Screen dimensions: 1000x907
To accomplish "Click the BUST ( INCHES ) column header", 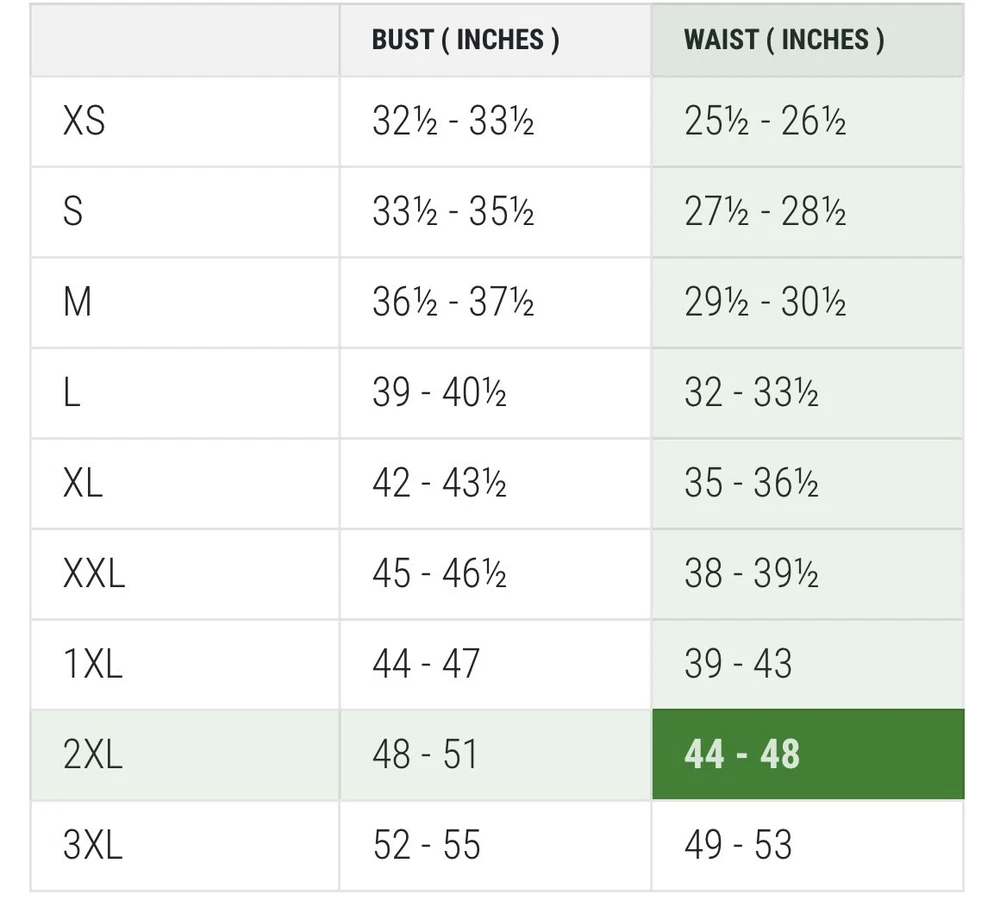I will pyautogui.click(x=465, y=40).
